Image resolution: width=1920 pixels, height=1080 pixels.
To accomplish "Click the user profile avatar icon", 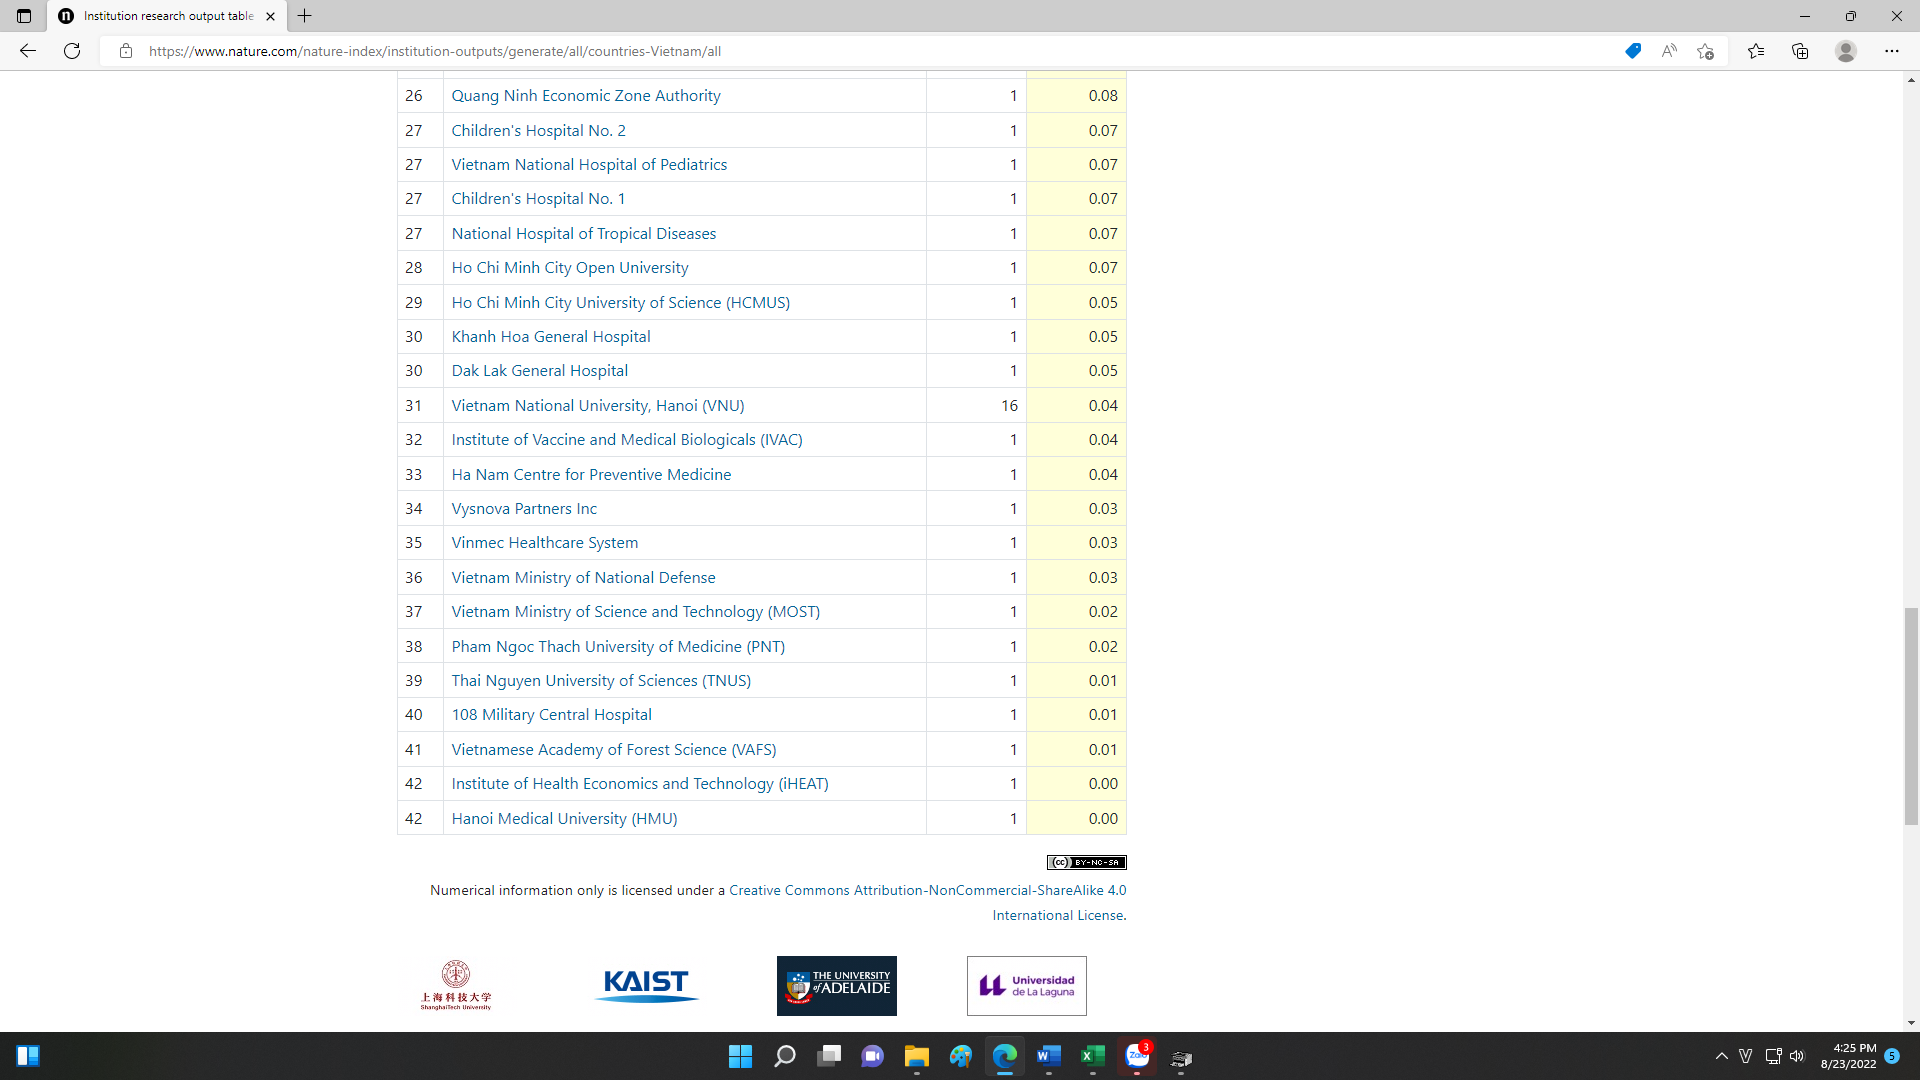I will pos(1846,51).
